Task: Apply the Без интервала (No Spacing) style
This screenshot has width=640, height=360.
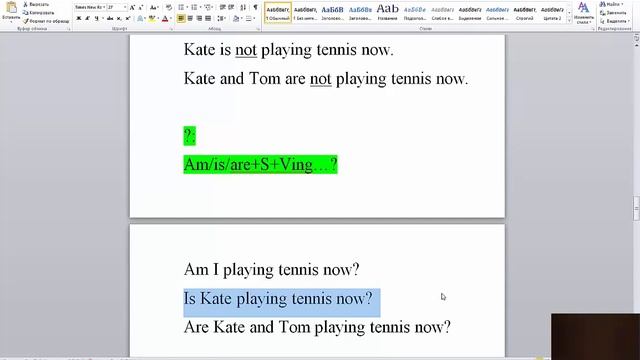Action: pos(305,13)
